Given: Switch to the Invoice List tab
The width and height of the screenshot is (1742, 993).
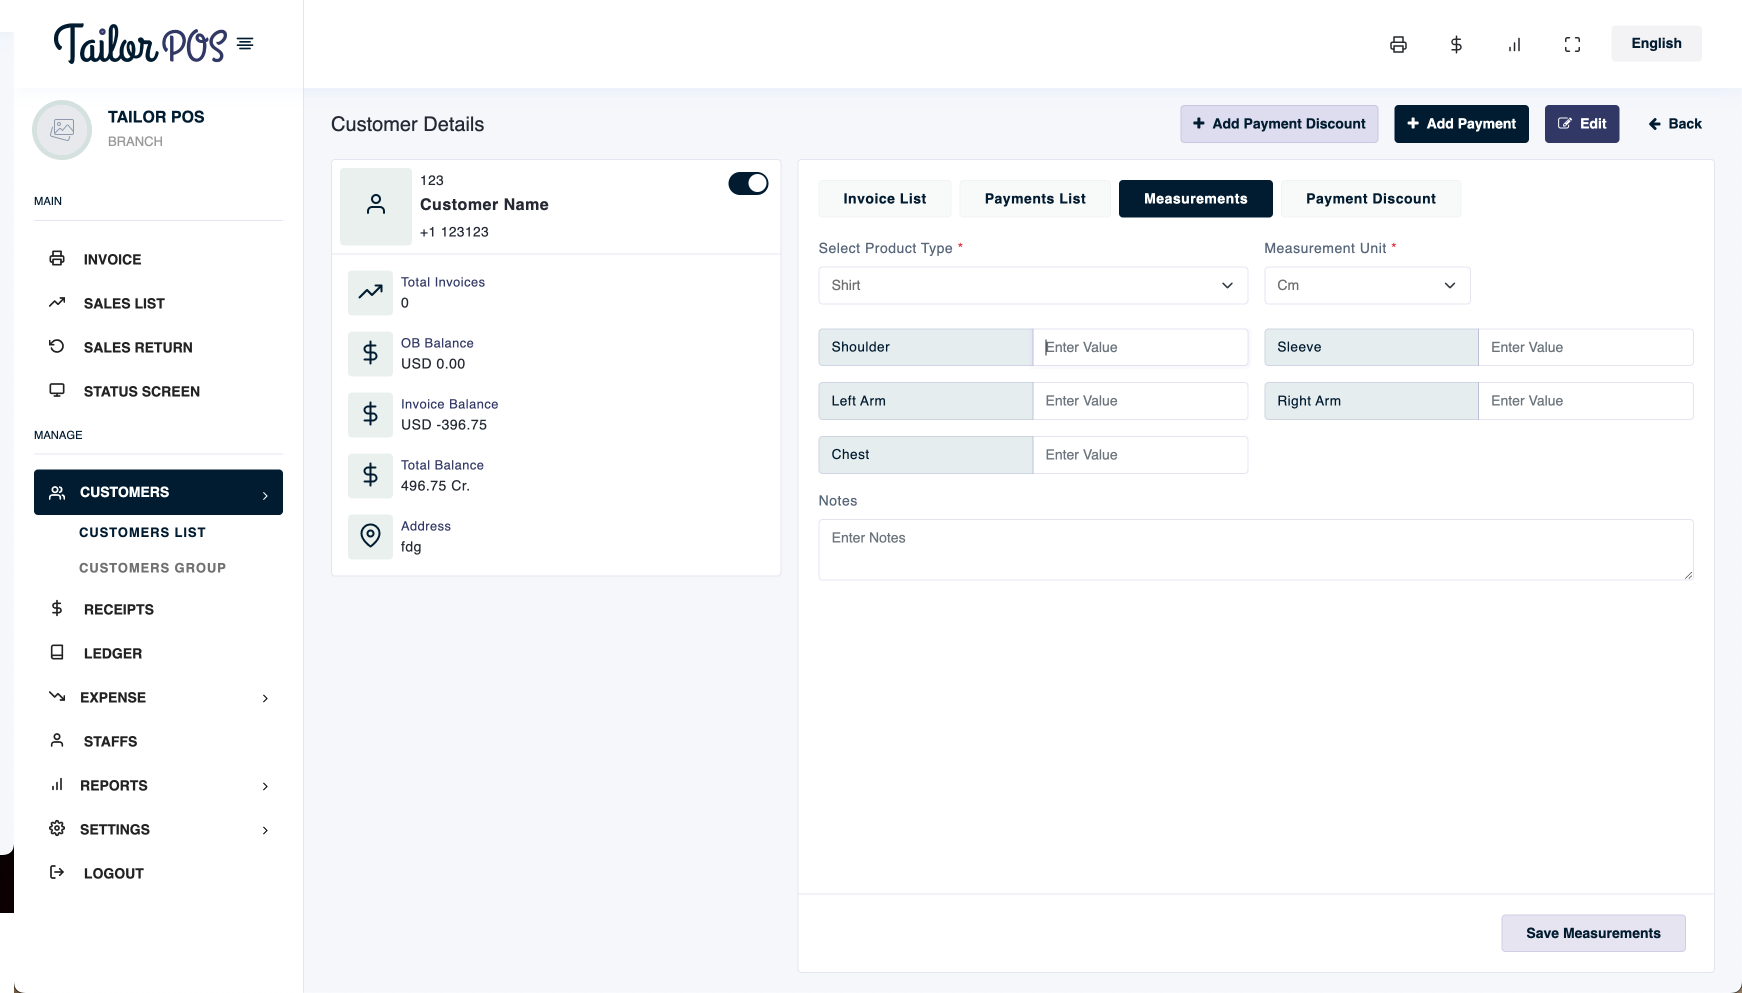Looking at the screenshot, I should point(884,199).
